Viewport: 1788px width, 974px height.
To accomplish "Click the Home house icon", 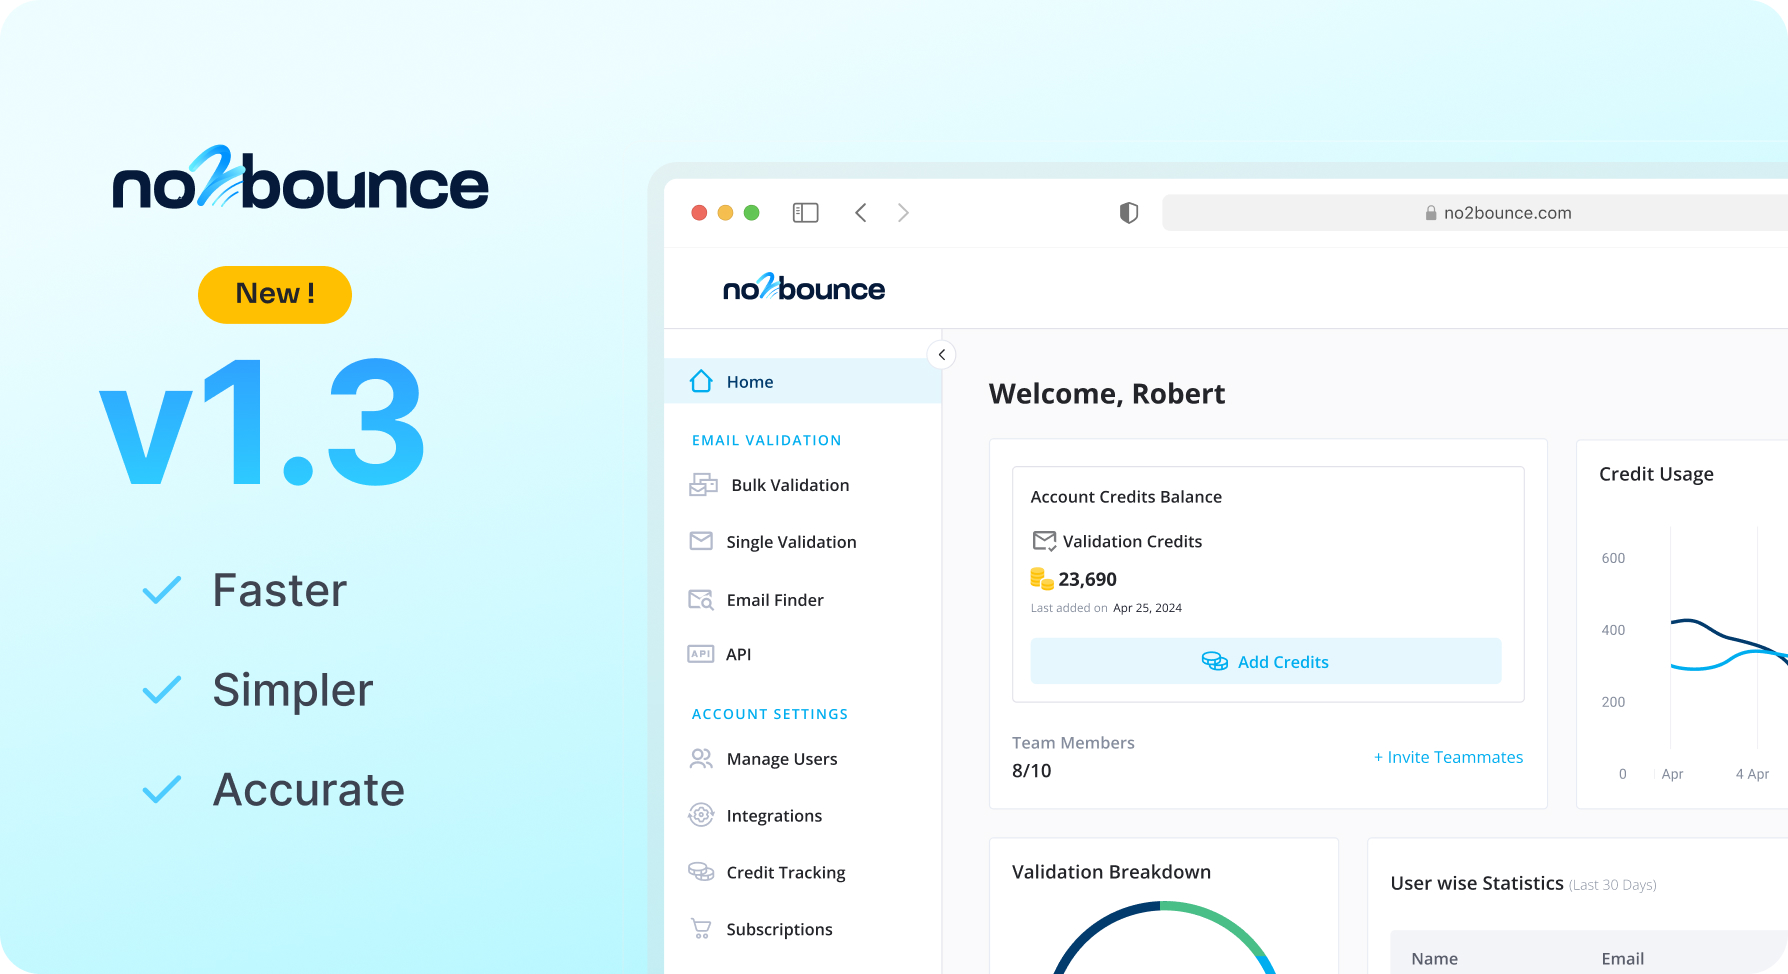I will tap(701, 381).
